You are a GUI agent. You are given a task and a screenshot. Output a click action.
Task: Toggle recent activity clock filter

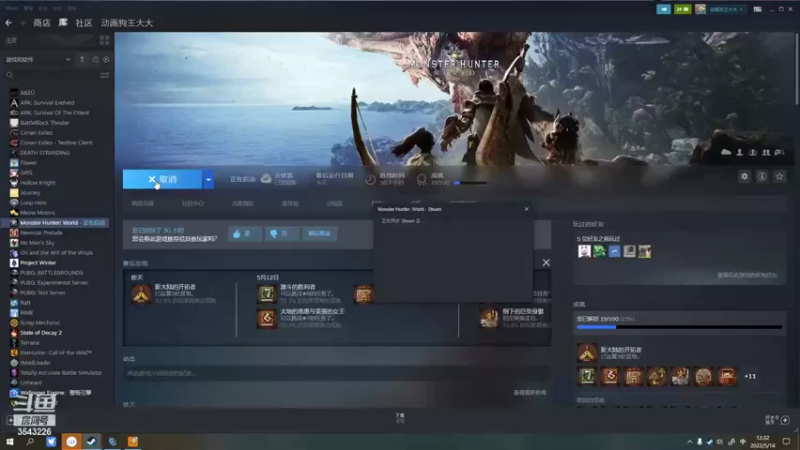tap(95, 60)
